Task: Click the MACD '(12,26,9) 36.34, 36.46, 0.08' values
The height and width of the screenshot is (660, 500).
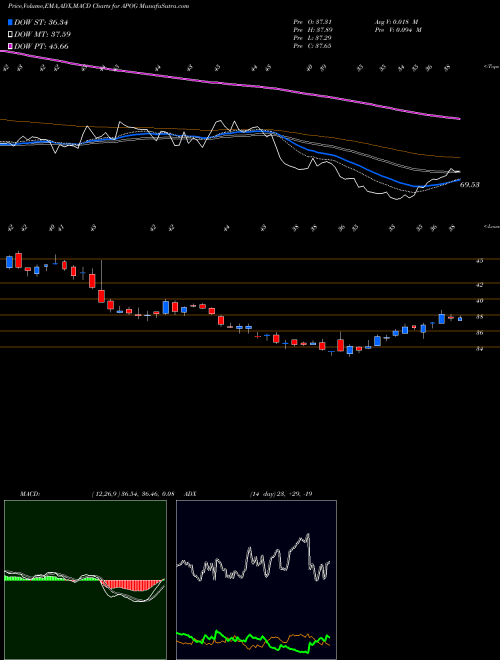Action: (x=133, y=494)
